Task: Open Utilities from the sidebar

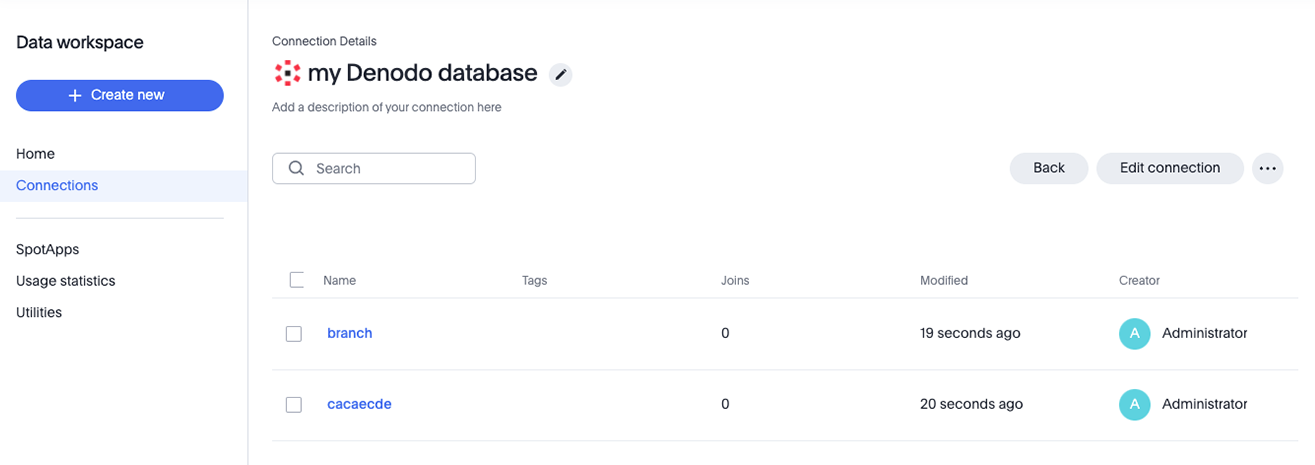Action: coord(39,313)
